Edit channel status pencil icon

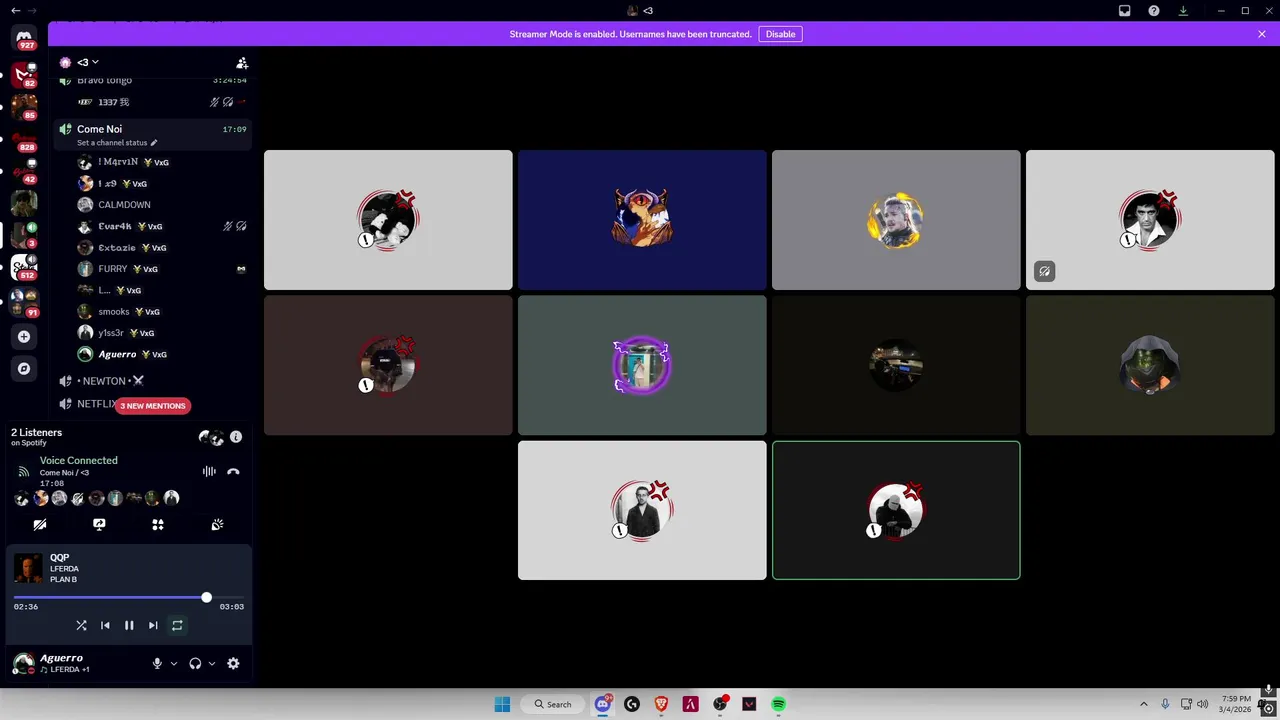click(x=154, y=143)
